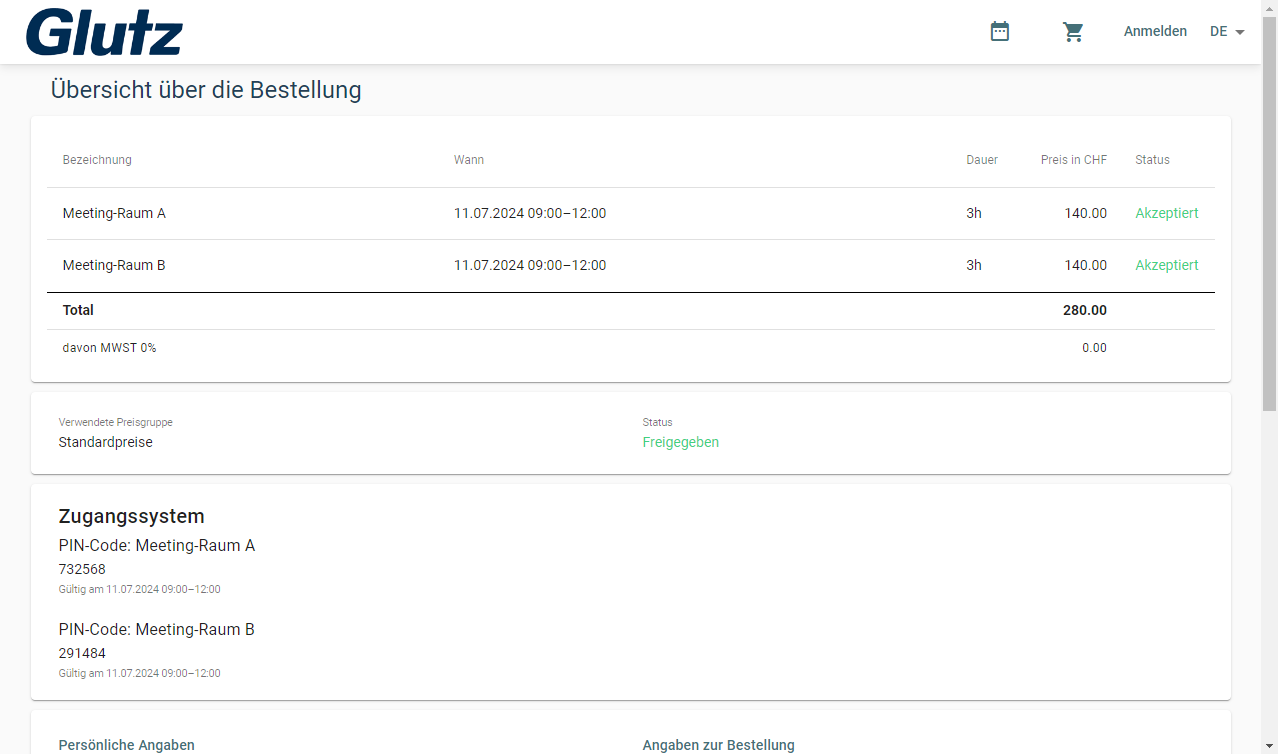Click the Total amount 280.00
This screenshot has height=754, width=1278.
pos(1084,310)
